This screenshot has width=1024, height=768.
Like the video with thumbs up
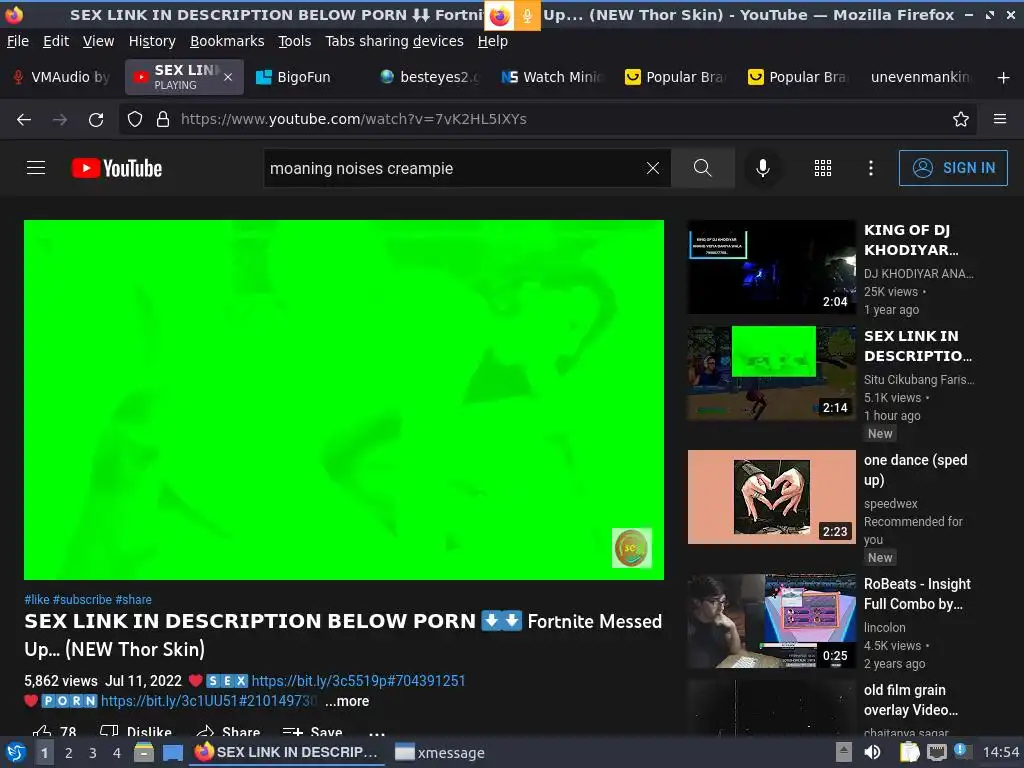42,731
